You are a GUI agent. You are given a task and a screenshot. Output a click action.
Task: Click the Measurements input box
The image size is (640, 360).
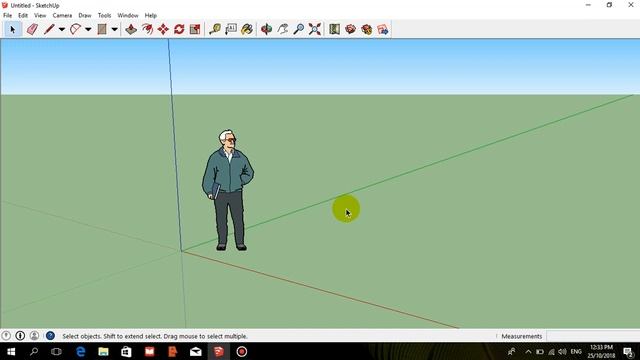(x=593, y=336)
